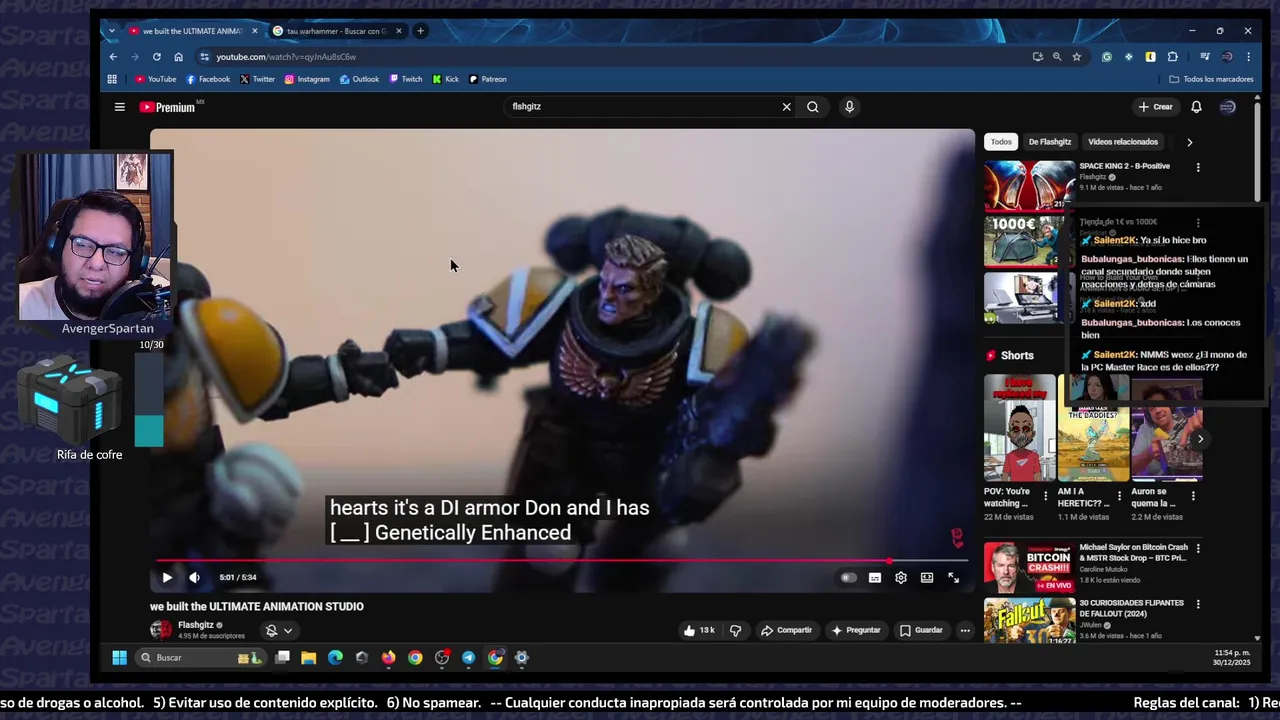Open the YouTube account avatar menu
This screenshot has height=720, width=1280.
point(1228,107)
